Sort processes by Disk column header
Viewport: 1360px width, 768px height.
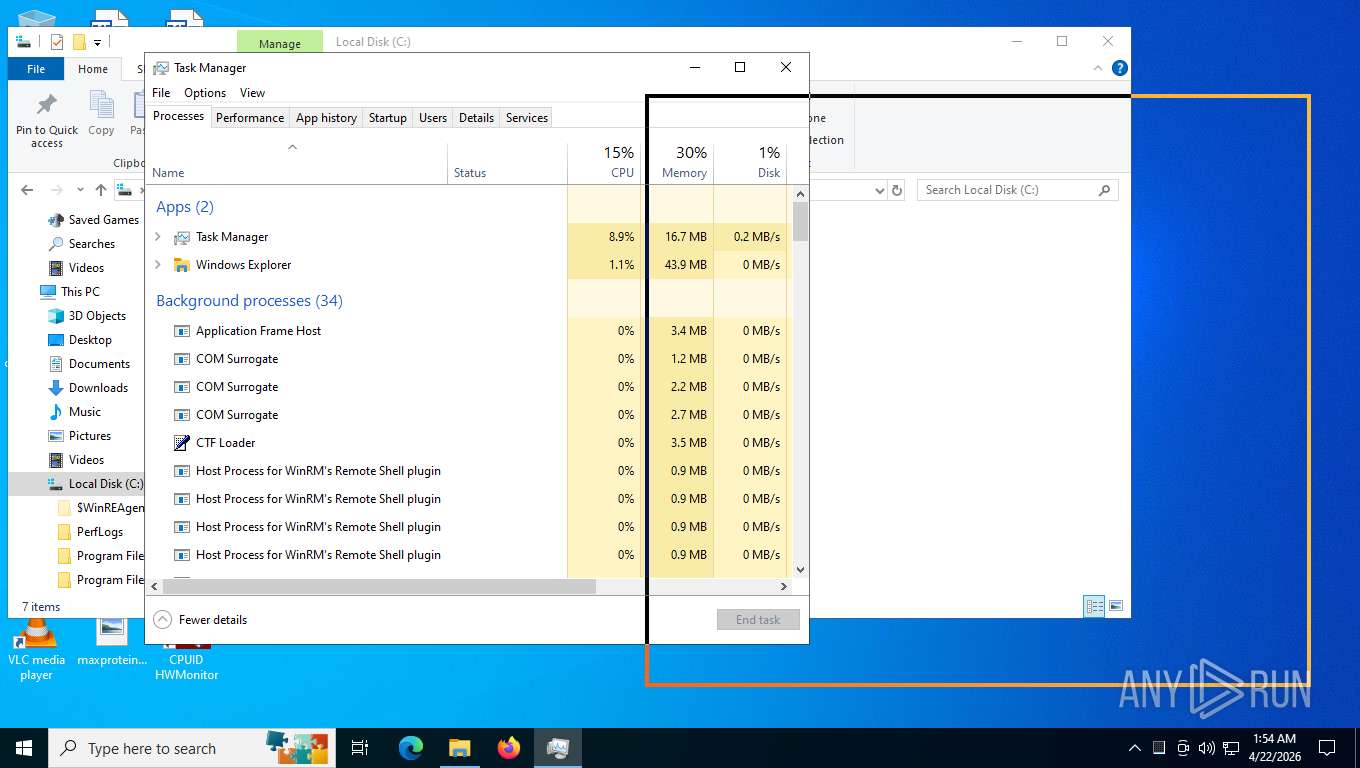[x=750, y=163]
